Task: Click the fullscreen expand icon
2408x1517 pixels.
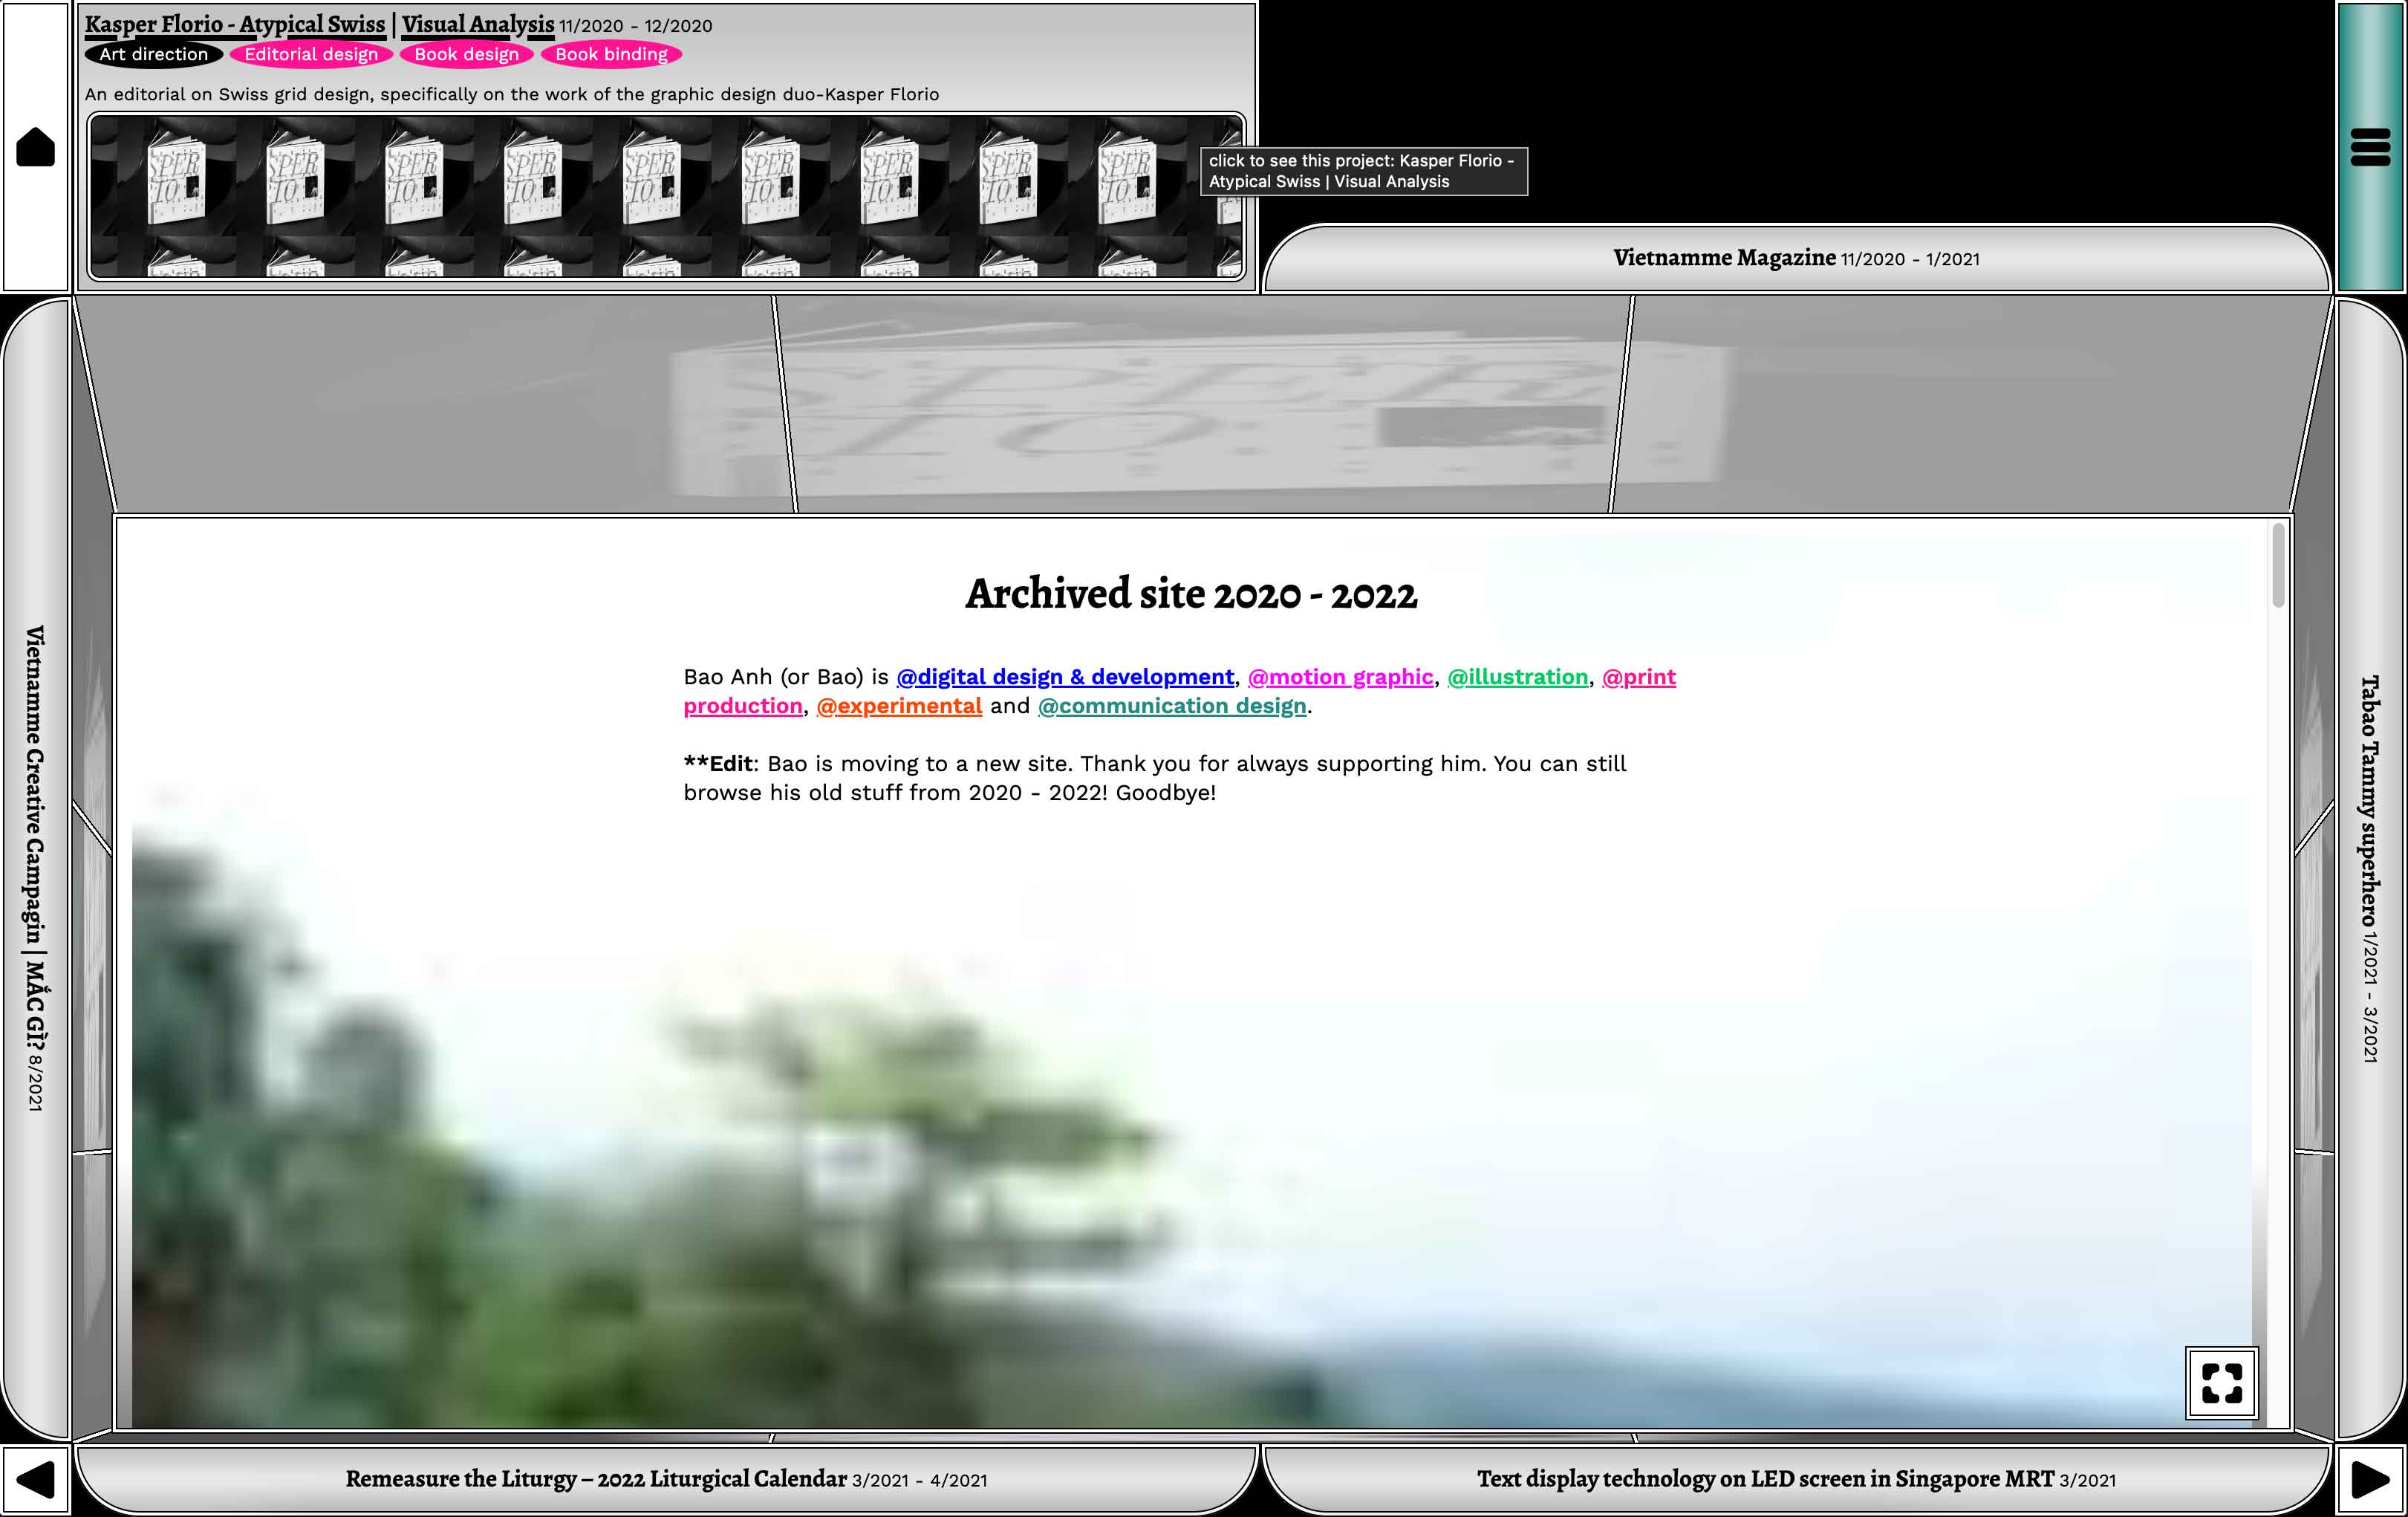Action: coord(2221,1383)
